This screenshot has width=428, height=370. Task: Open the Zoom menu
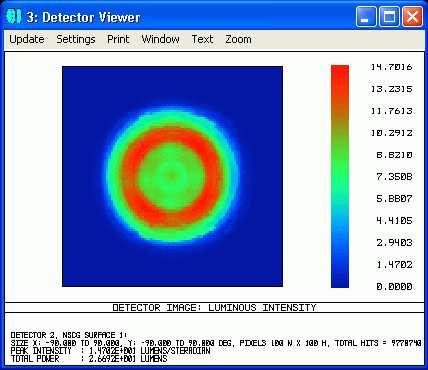(x=238, y=39)
